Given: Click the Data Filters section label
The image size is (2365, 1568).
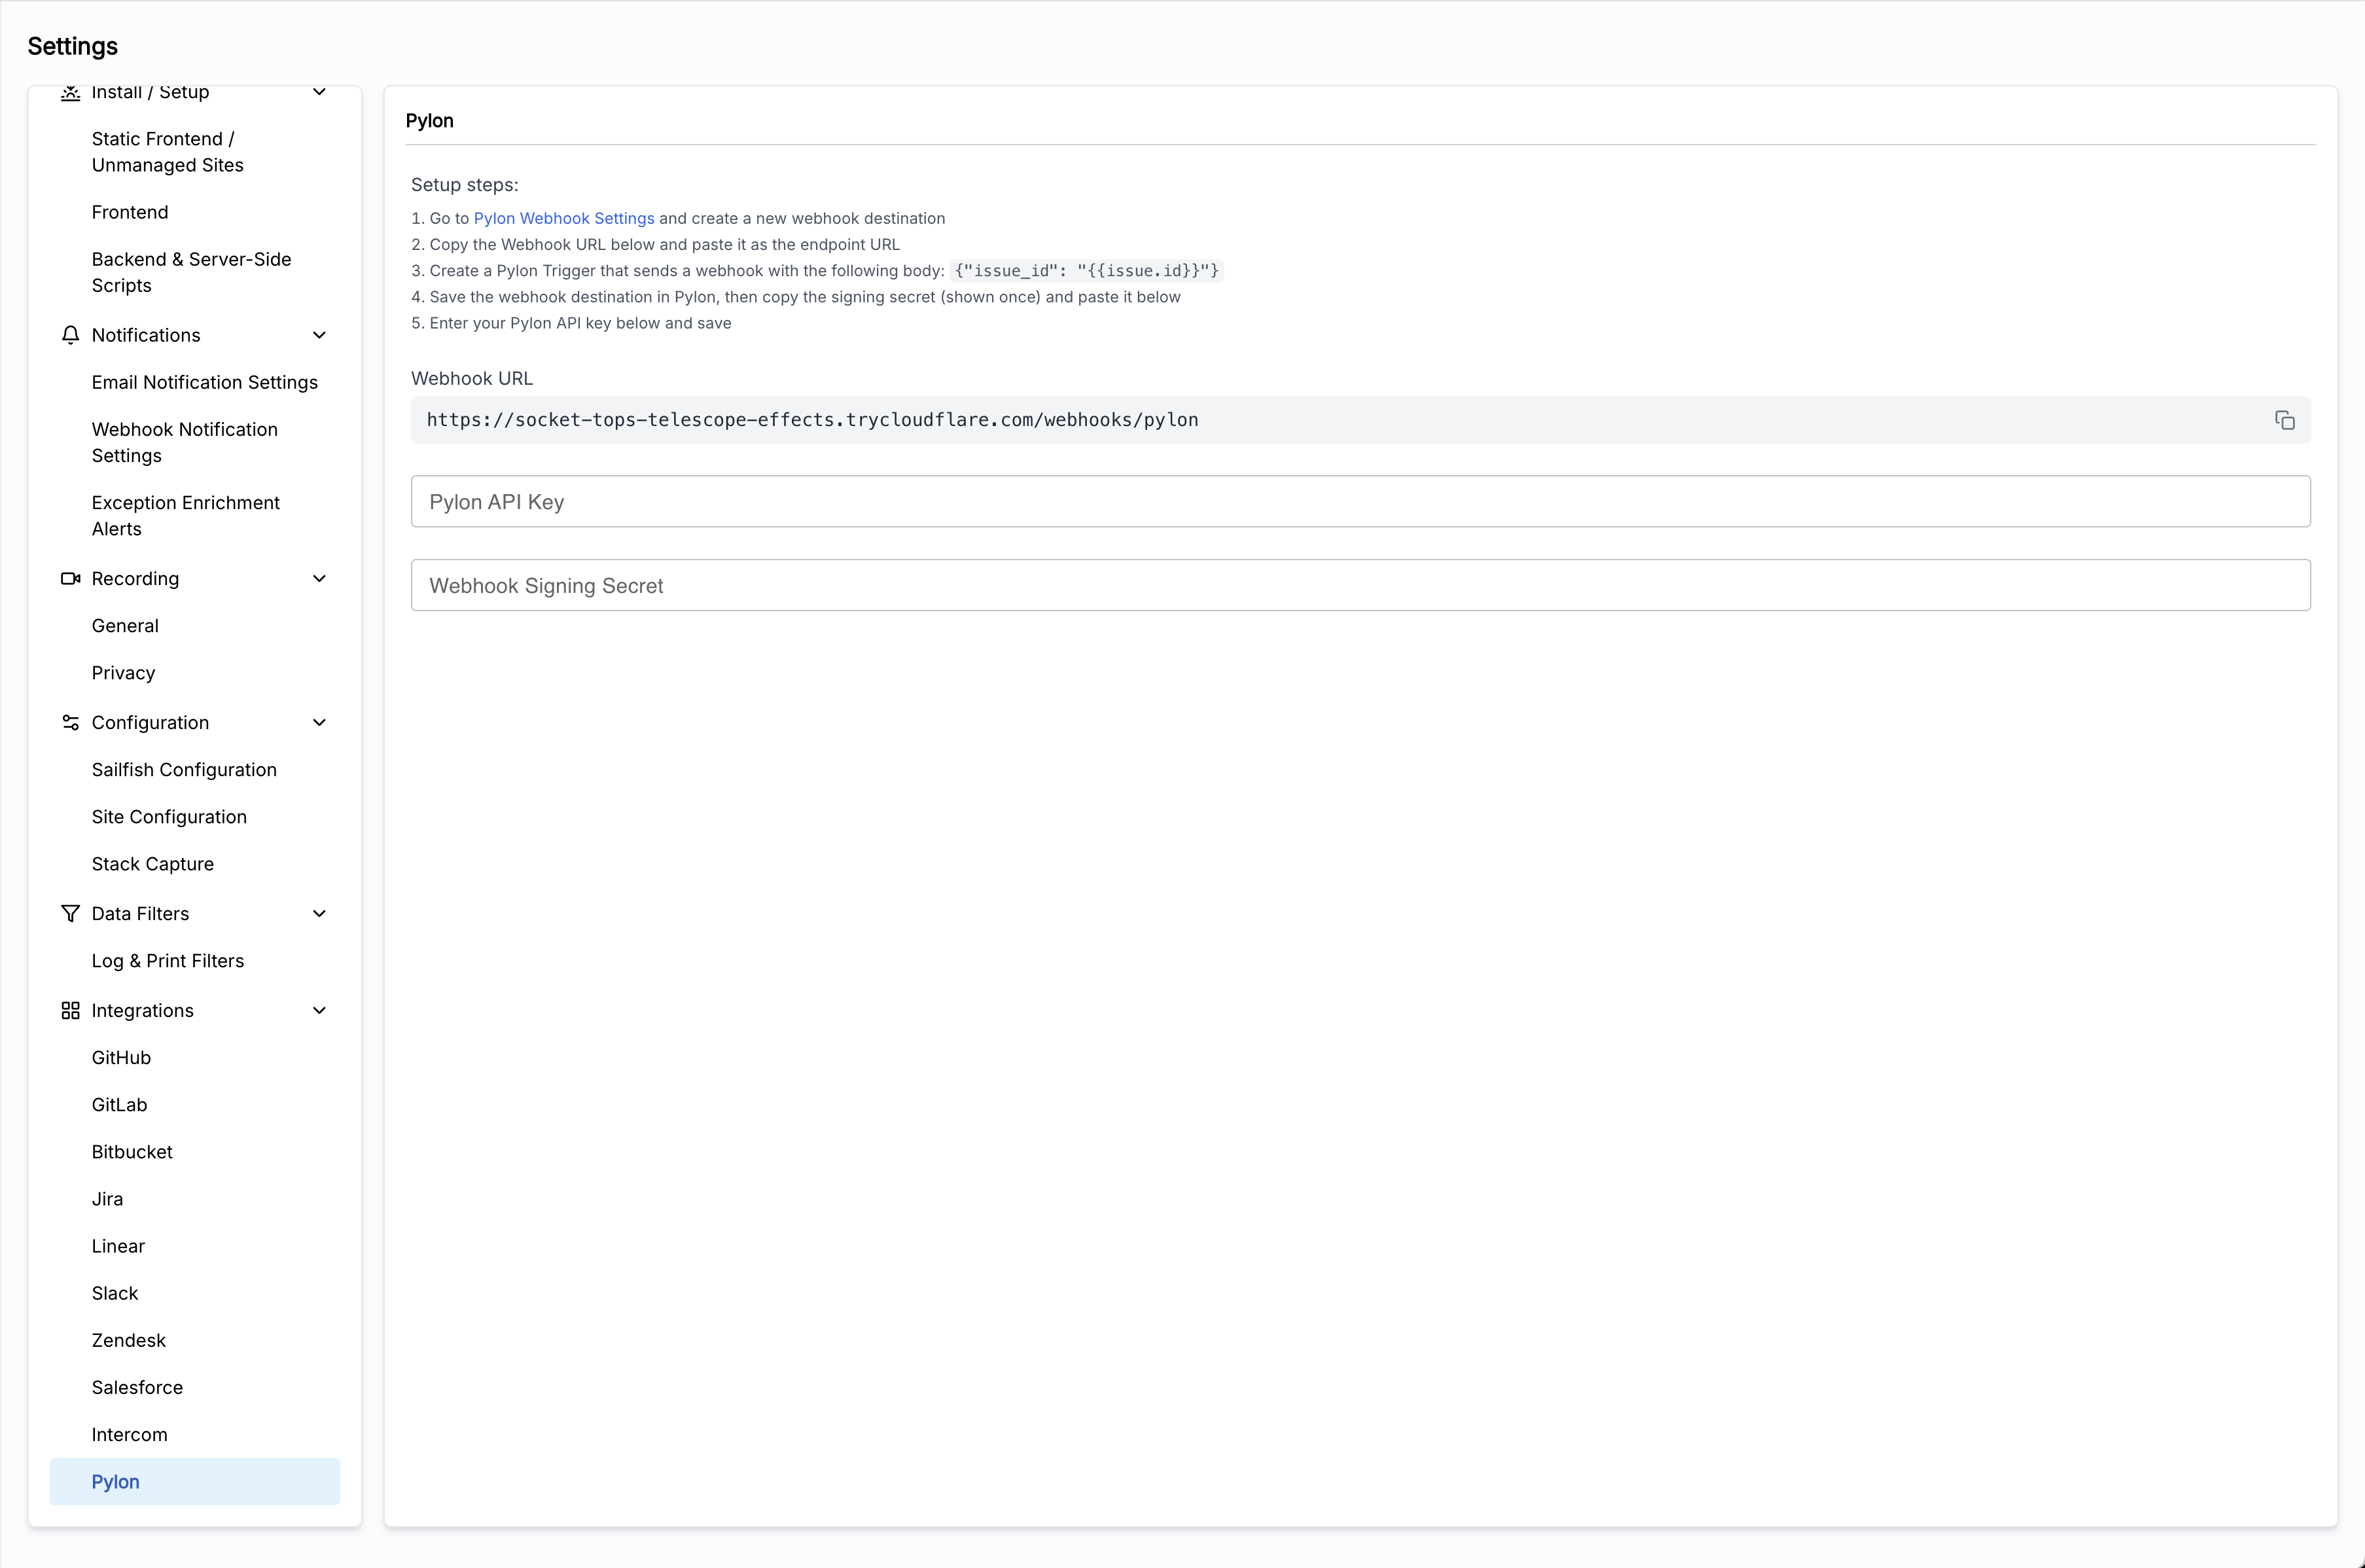Looking at the screenshot, I should [140, 913].
